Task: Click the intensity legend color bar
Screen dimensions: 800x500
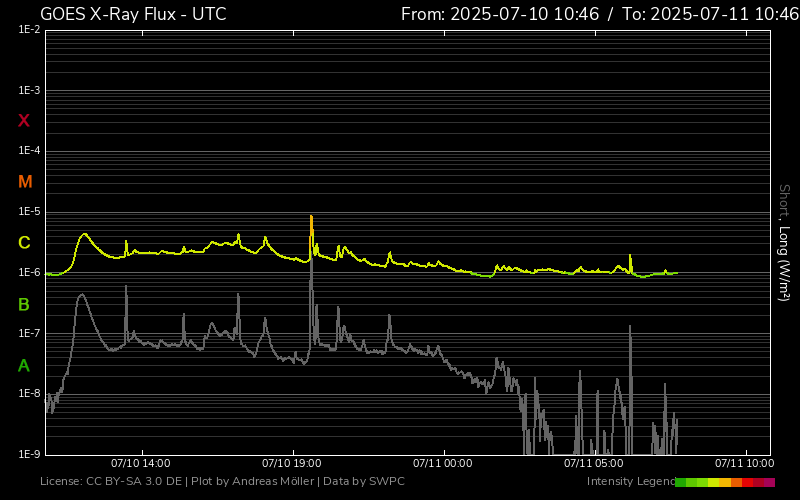Action: pos(725,482)
